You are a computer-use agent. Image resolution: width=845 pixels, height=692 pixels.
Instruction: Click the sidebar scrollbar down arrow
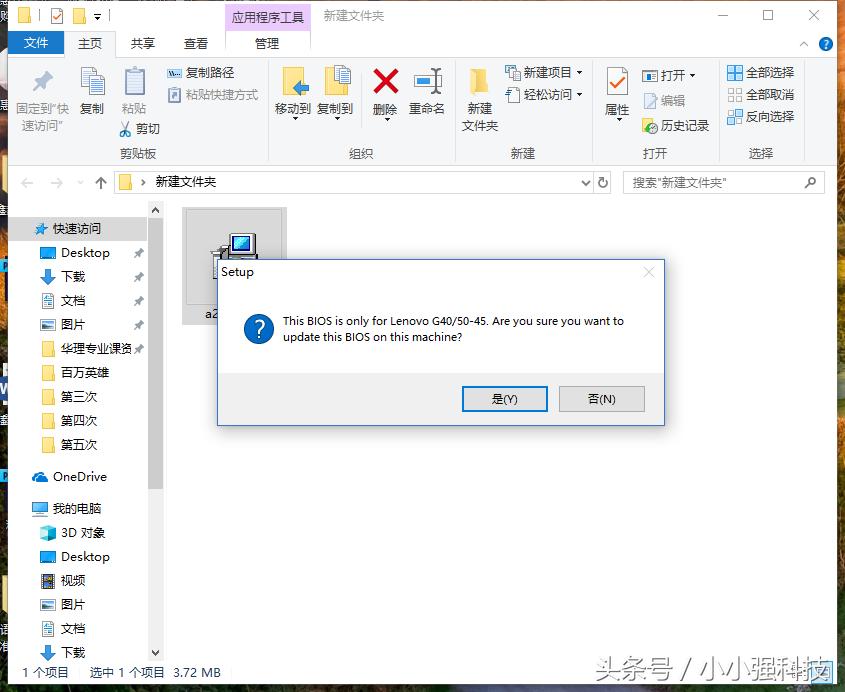[156, 653]
